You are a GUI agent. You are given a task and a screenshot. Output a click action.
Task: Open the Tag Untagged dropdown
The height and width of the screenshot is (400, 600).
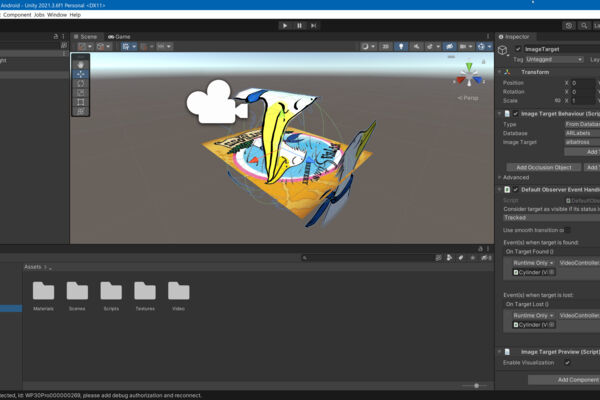tap(554, 59)
